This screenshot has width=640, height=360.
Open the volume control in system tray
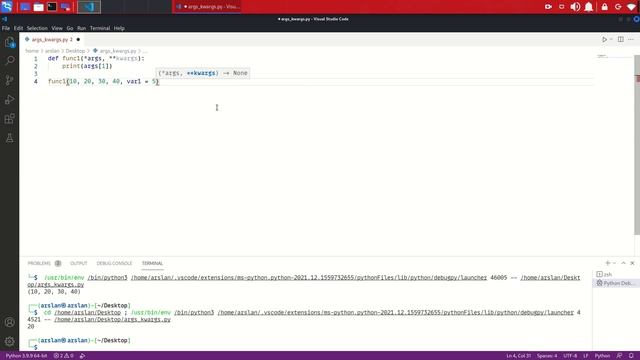tap(575, 7)
